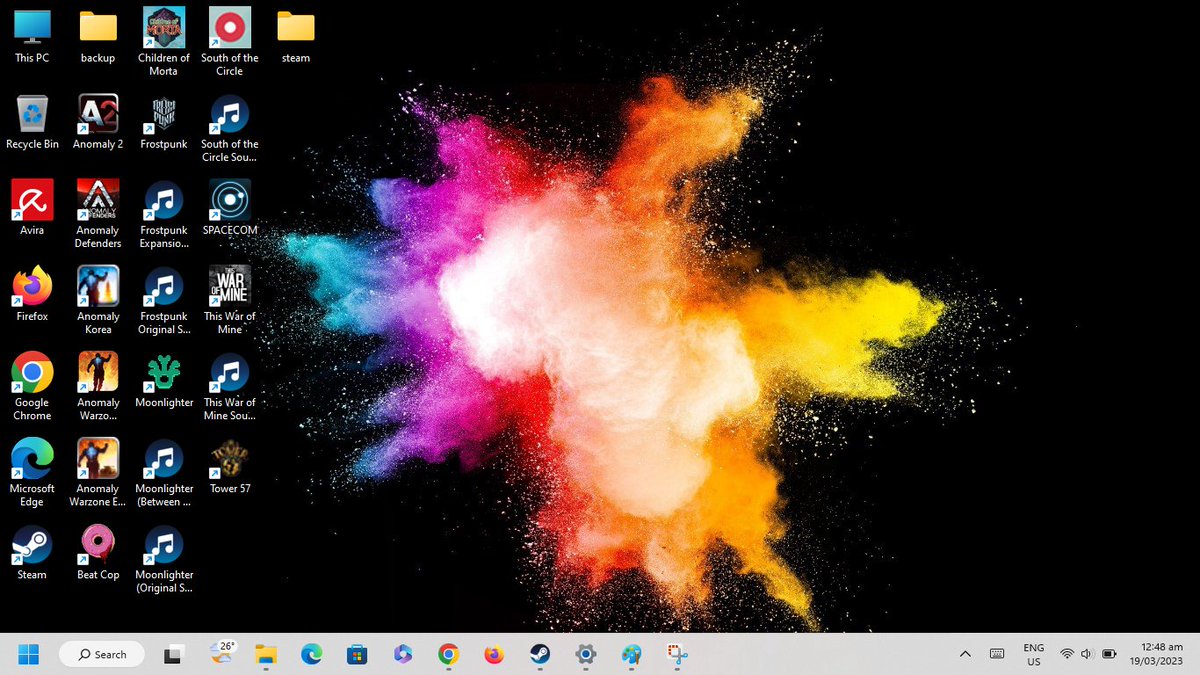Select the Microsoft Edge desktop shortcut
Screen dimensions: 1200x675
[x=32, y=472]
